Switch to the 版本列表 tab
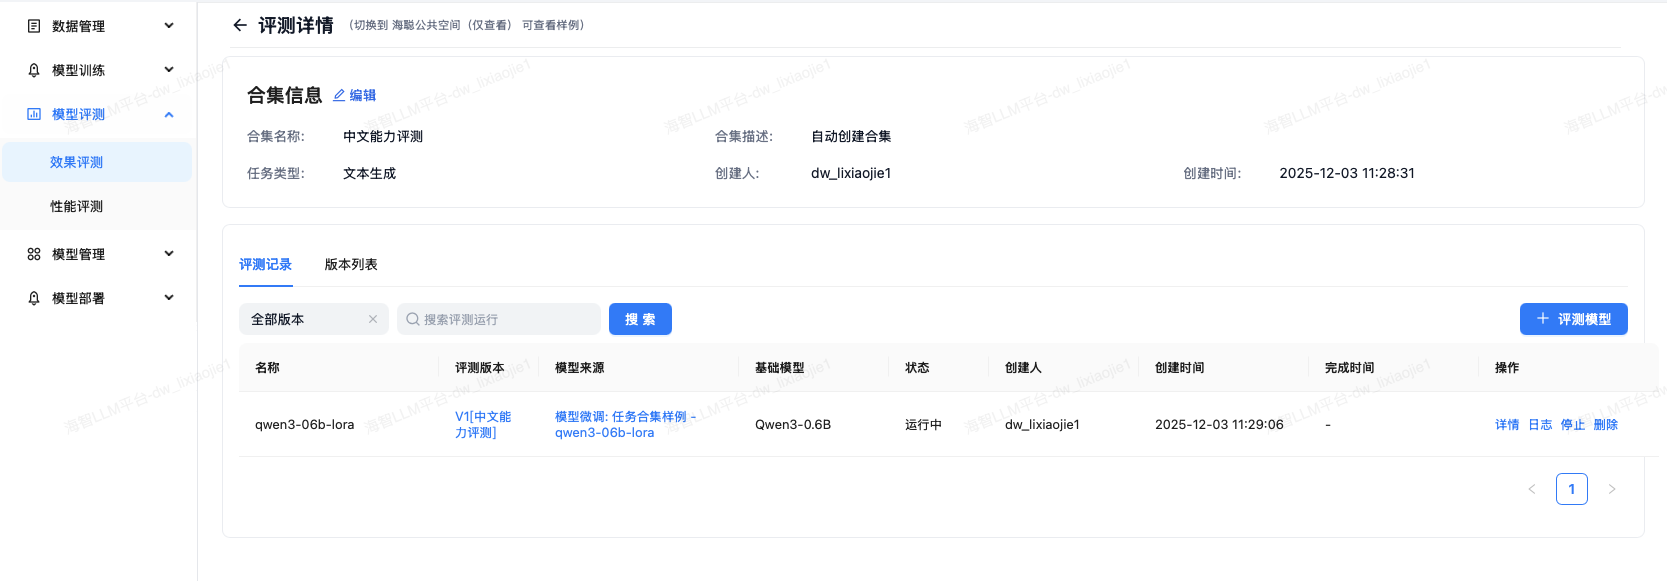 351,265
